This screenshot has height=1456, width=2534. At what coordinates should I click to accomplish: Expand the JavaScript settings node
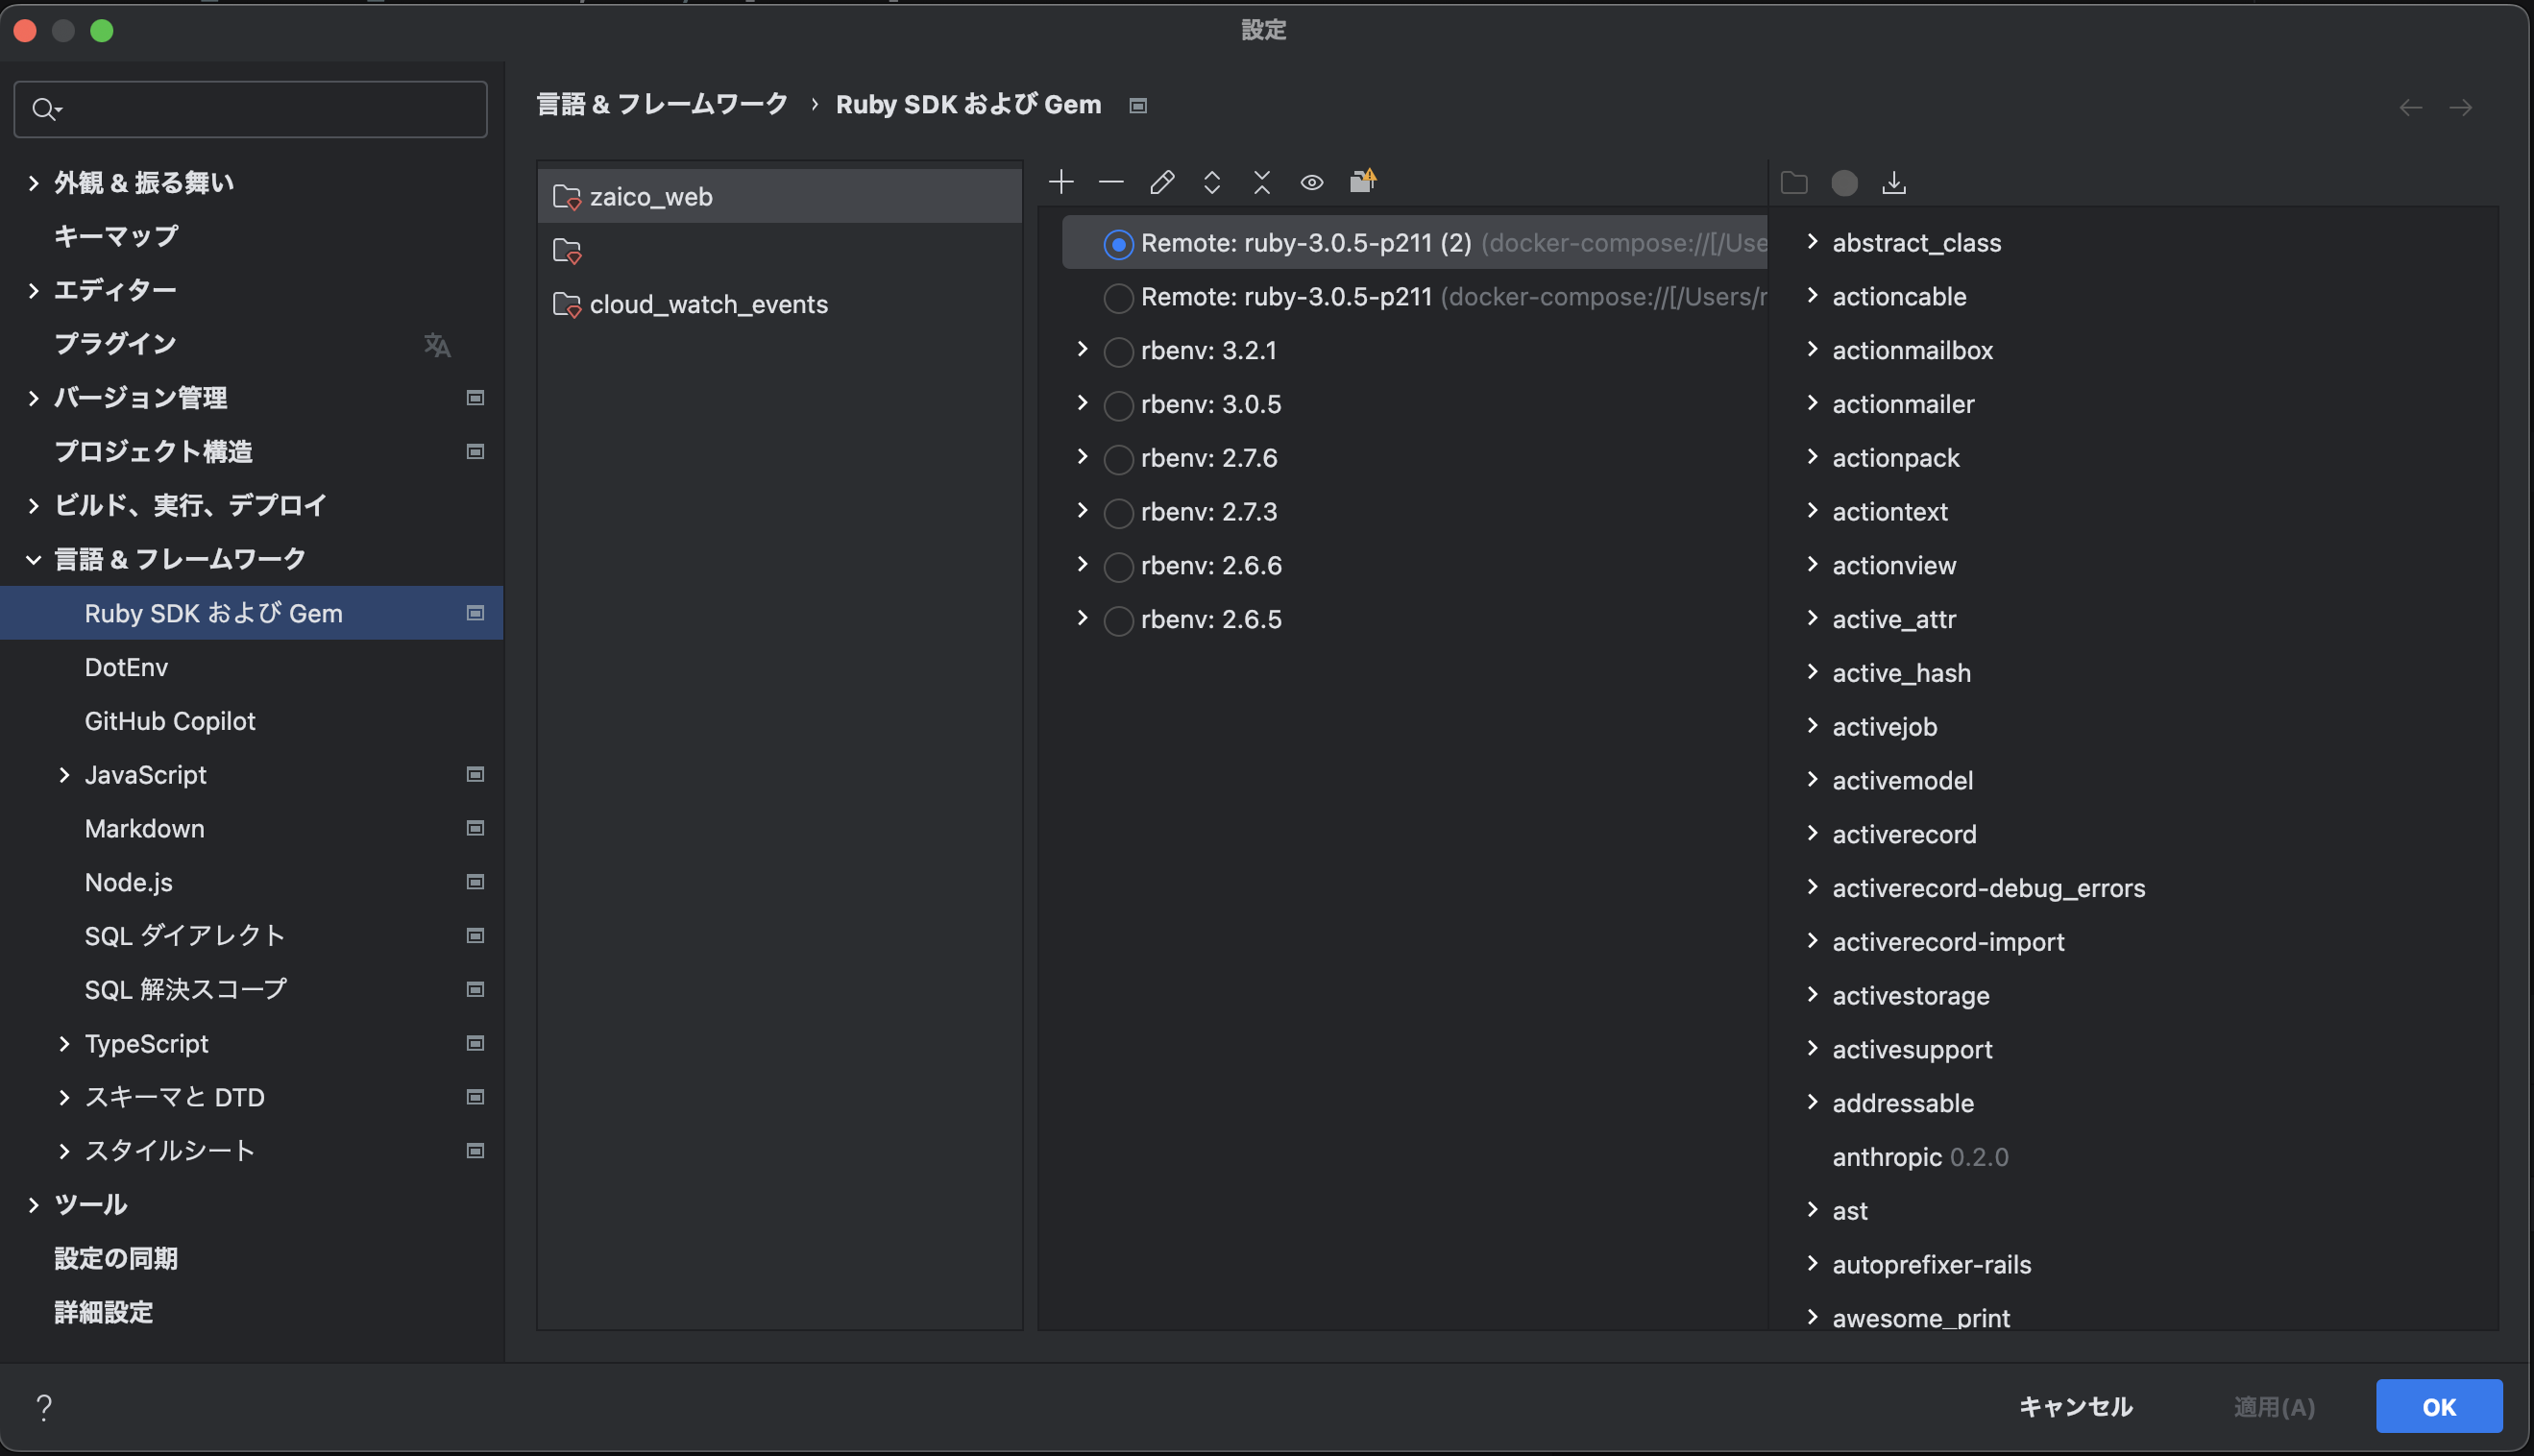point(64,775)
